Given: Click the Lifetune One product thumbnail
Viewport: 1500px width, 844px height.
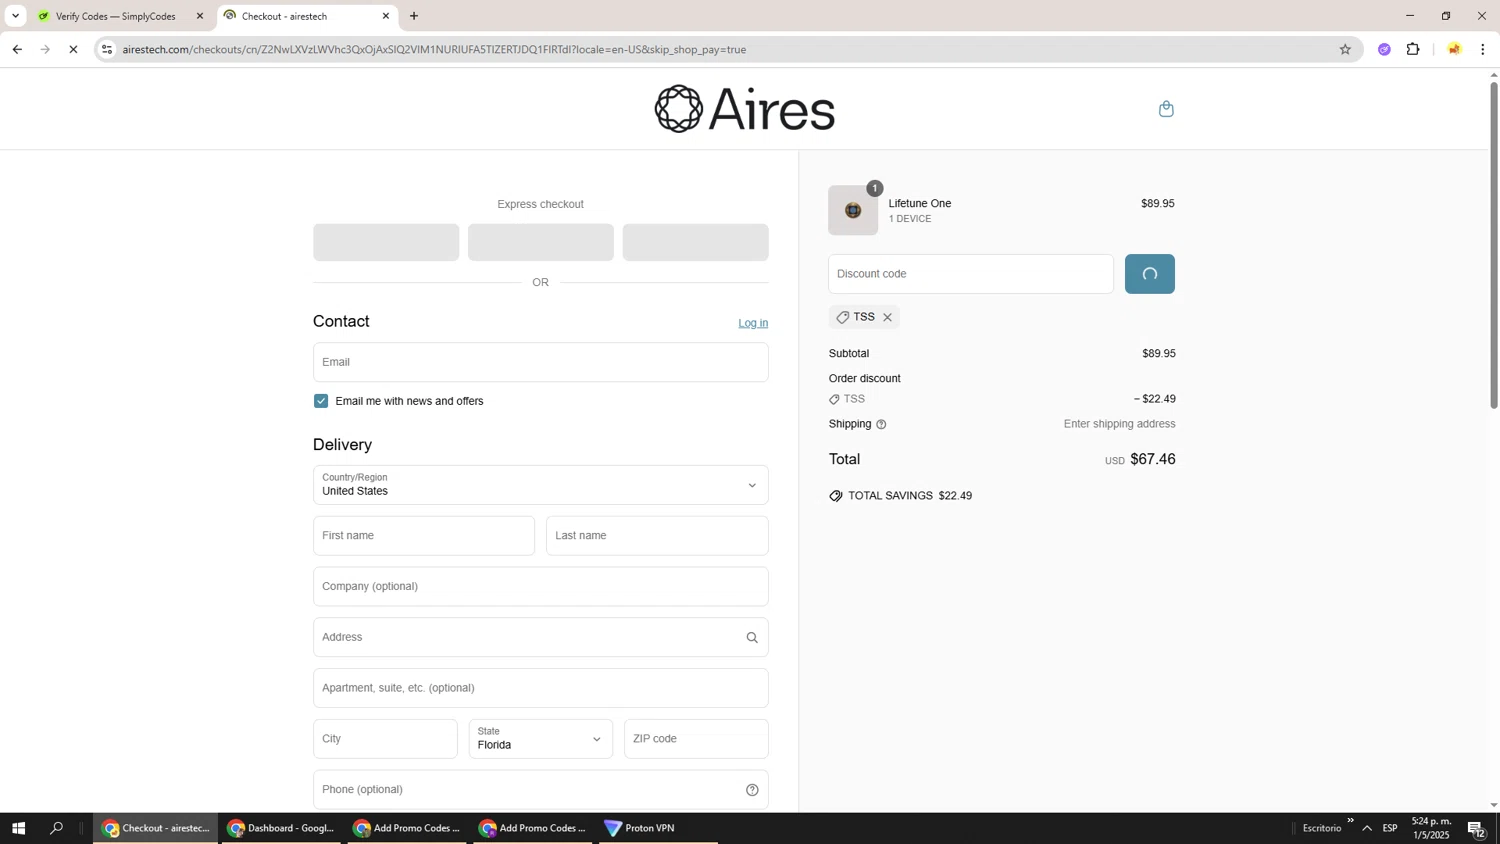Looking at the screenshot, I should [853, 210].
